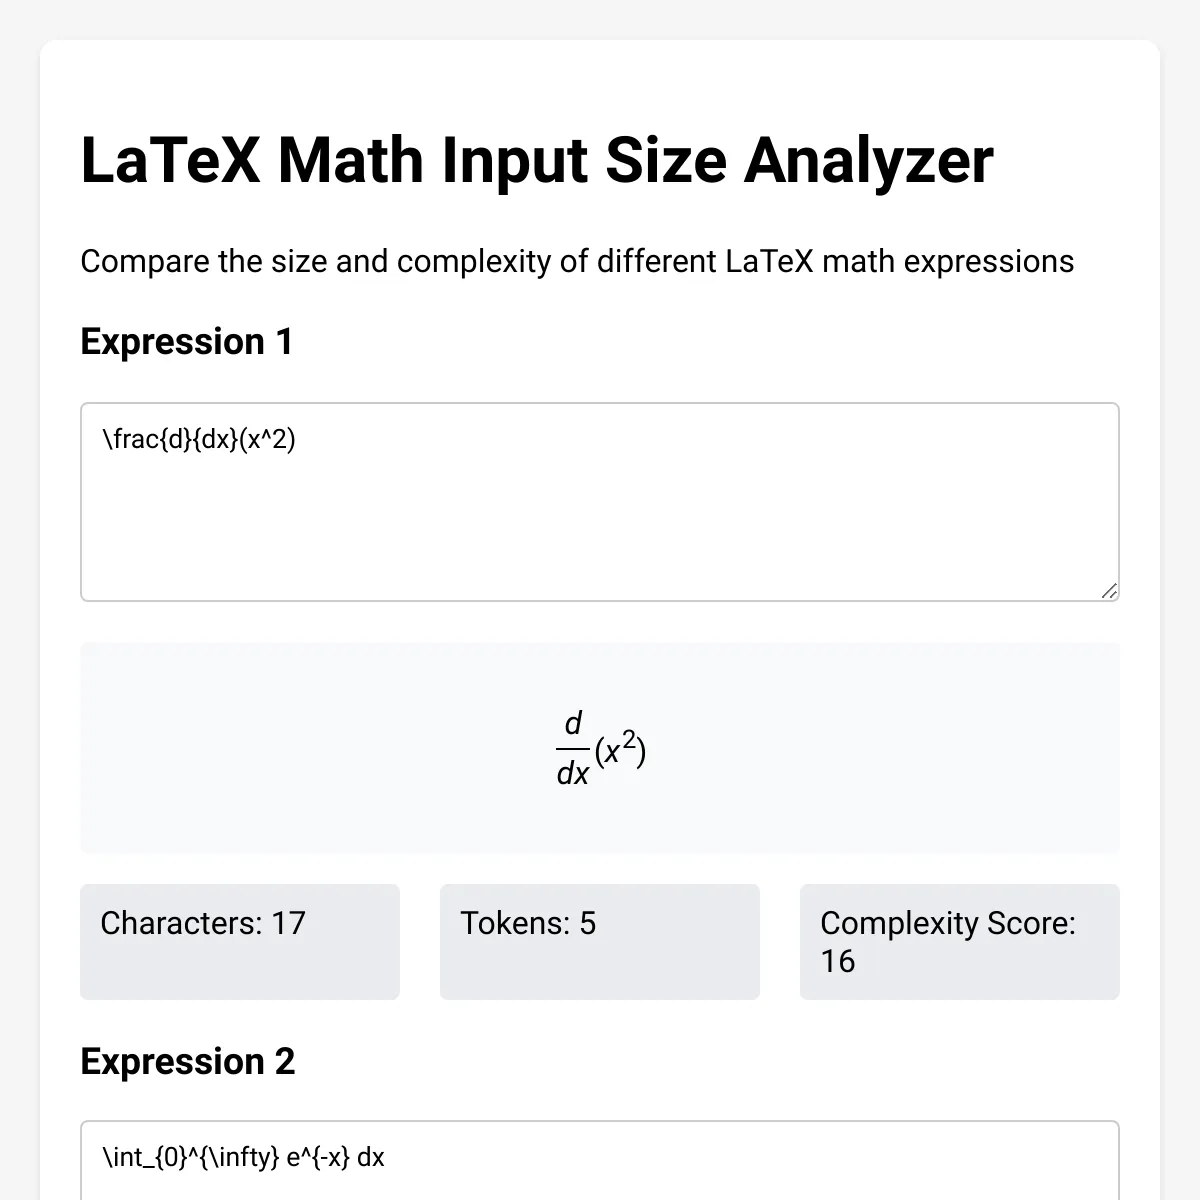The width and height of the screenshot is (1200, 1200).
Task: Click the number 16 in the complexity box
Action: point(838,961)
